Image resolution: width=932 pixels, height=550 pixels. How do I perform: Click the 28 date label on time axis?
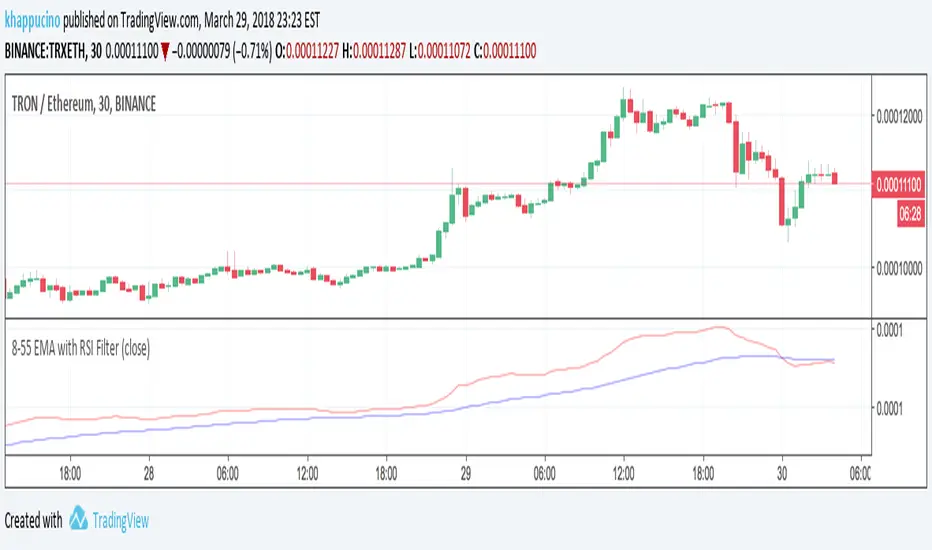coord(149,473)
